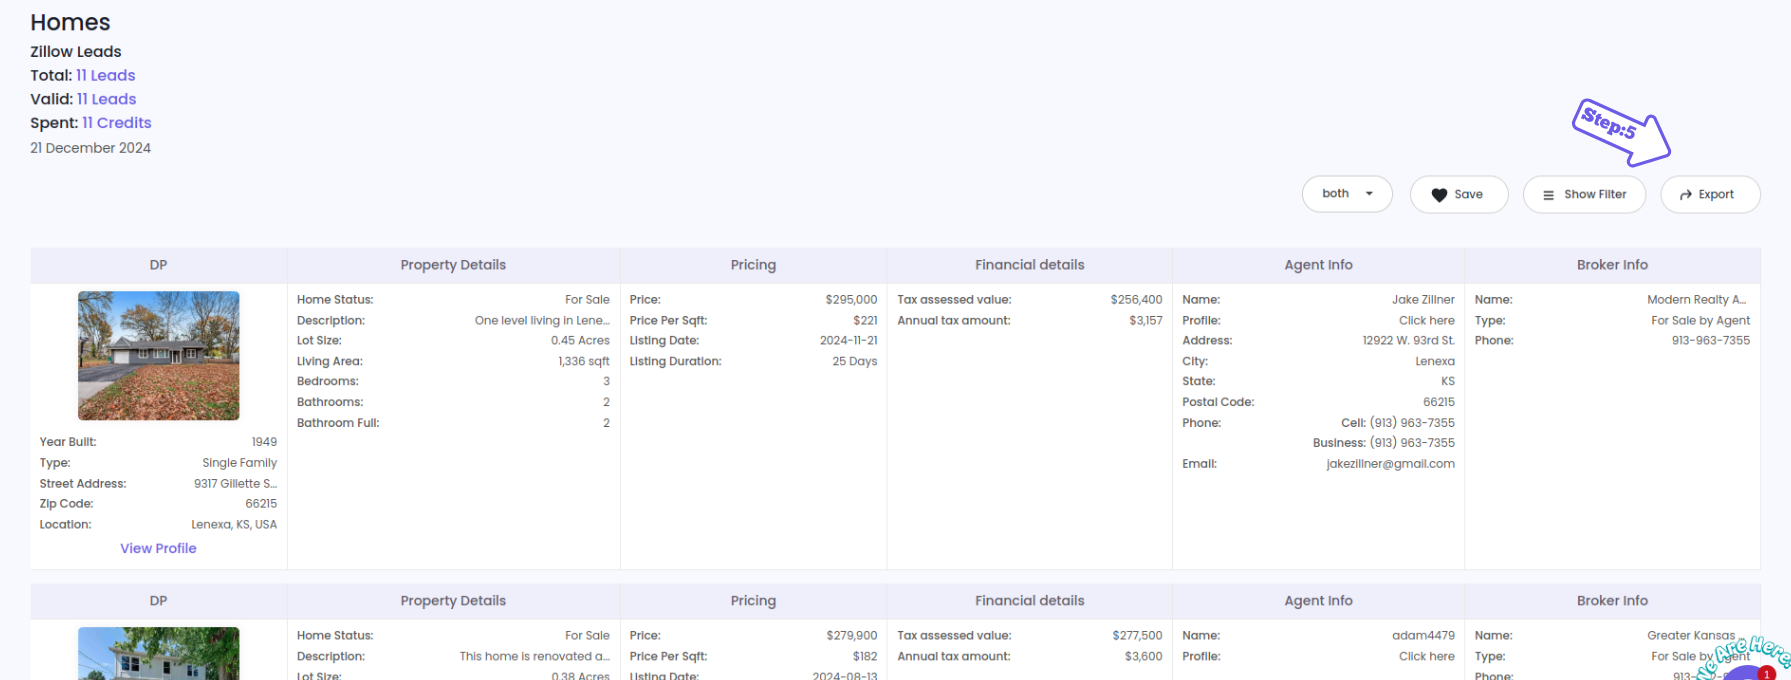Click Modern Realty broker phone number
This screenshot has width=1791, height=680.
point(1710,341)
